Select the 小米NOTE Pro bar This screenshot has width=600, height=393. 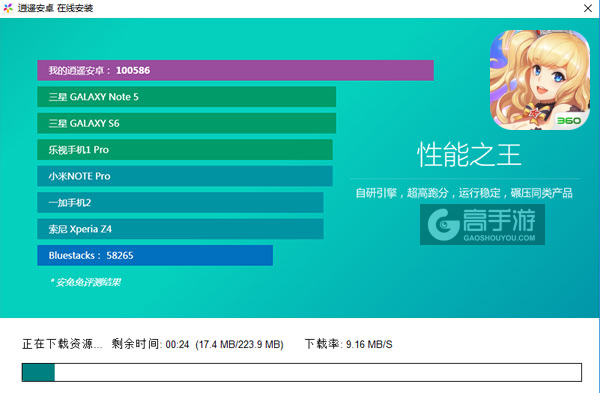(185, 176)
